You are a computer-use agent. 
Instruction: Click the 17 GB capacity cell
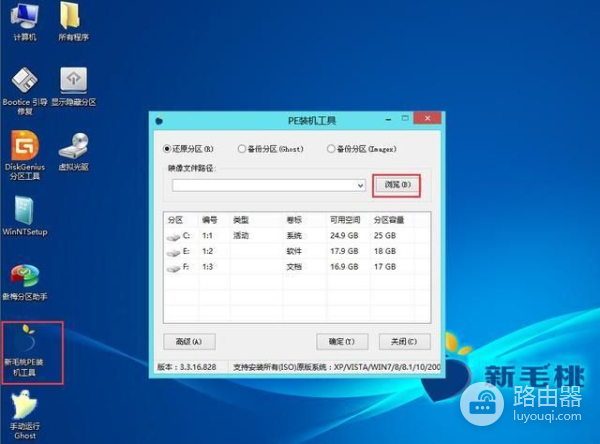(x=385, y=267)
